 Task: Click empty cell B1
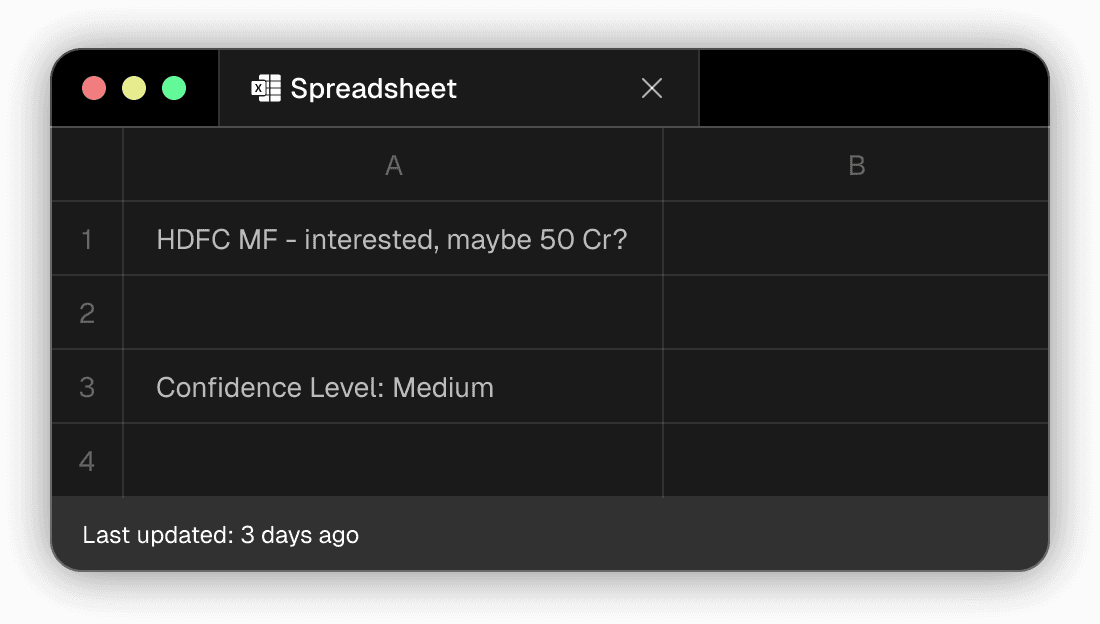point(856,239)
